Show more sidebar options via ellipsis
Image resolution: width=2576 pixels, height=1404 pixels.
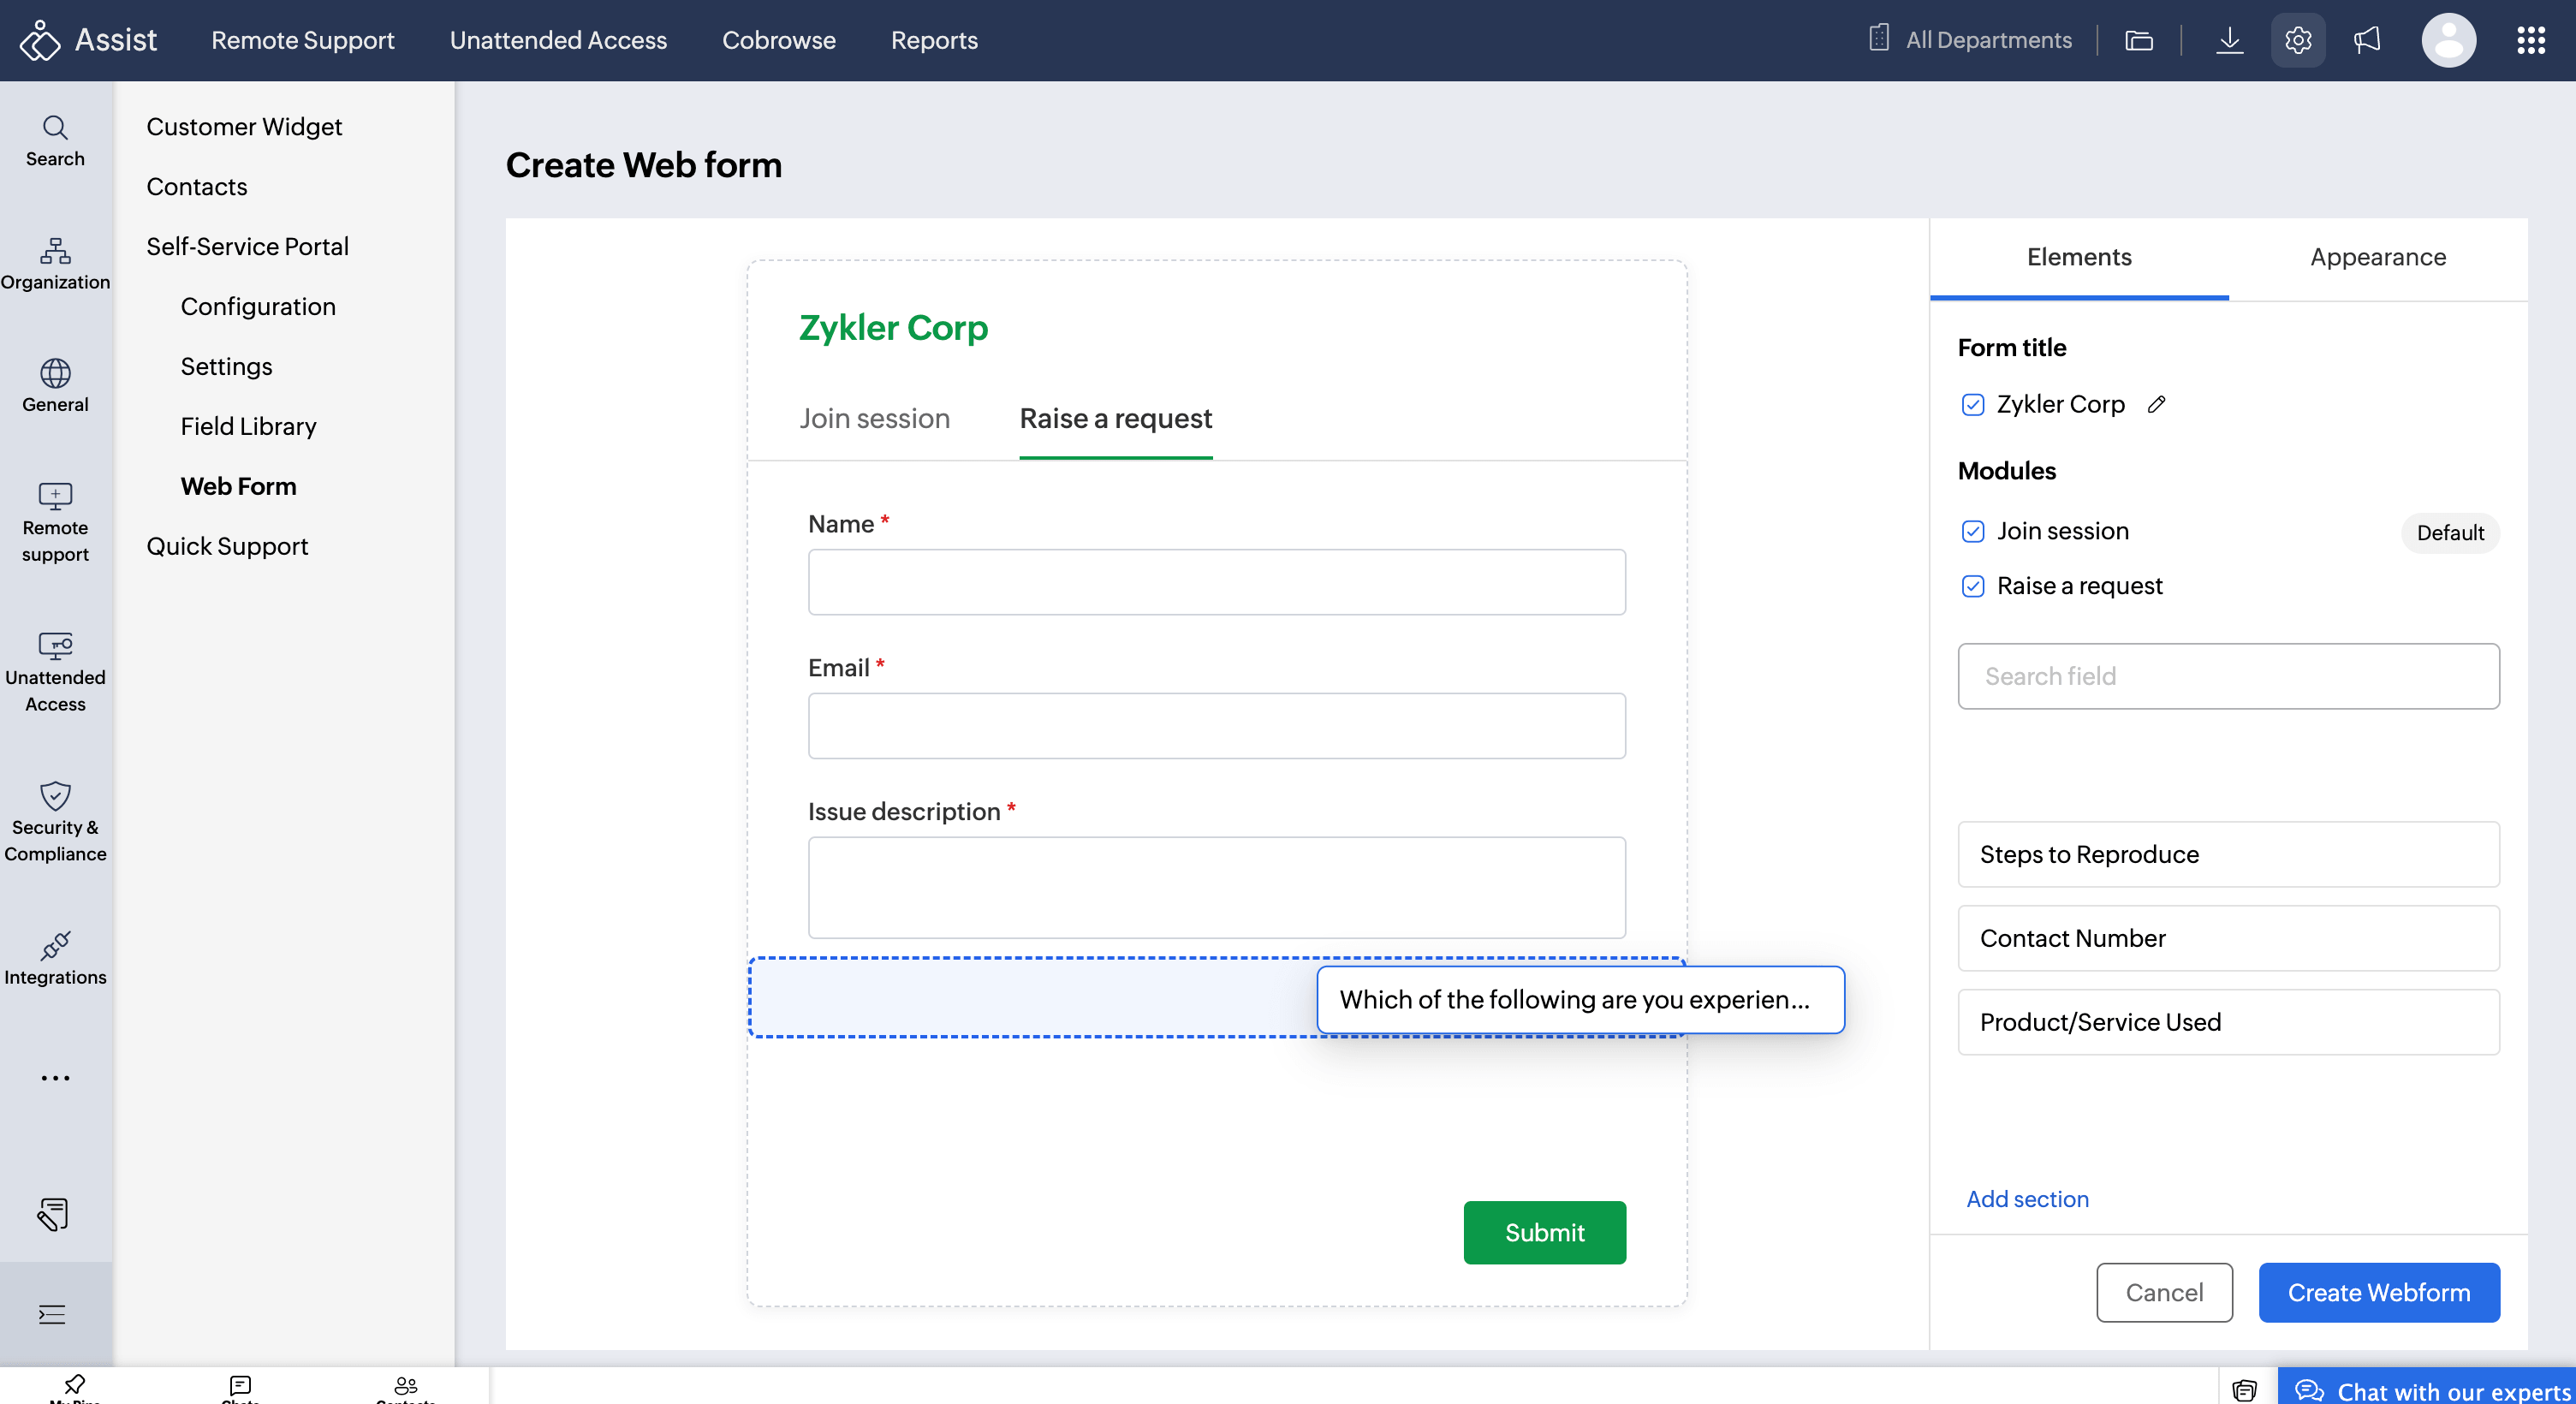coord(55,1078)
